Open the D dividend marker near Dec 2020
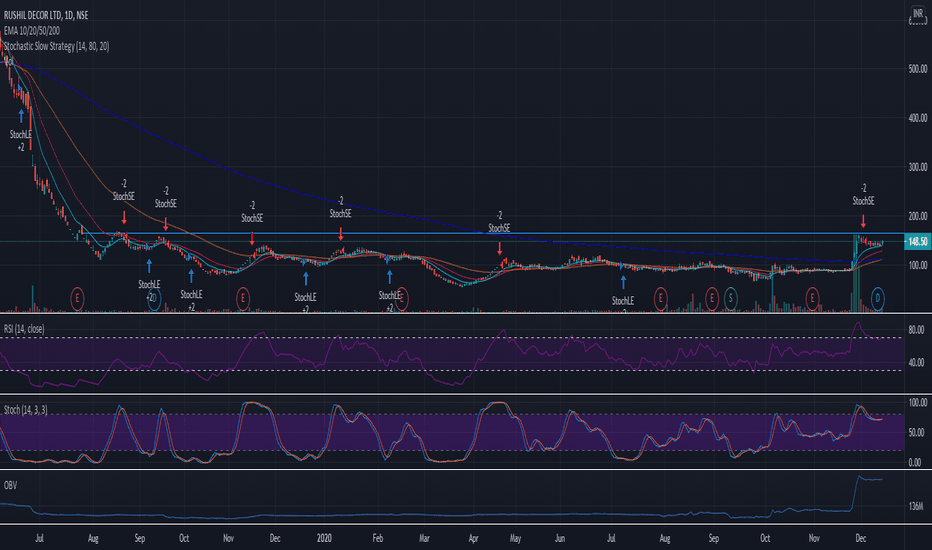 [x=877, y=298]
